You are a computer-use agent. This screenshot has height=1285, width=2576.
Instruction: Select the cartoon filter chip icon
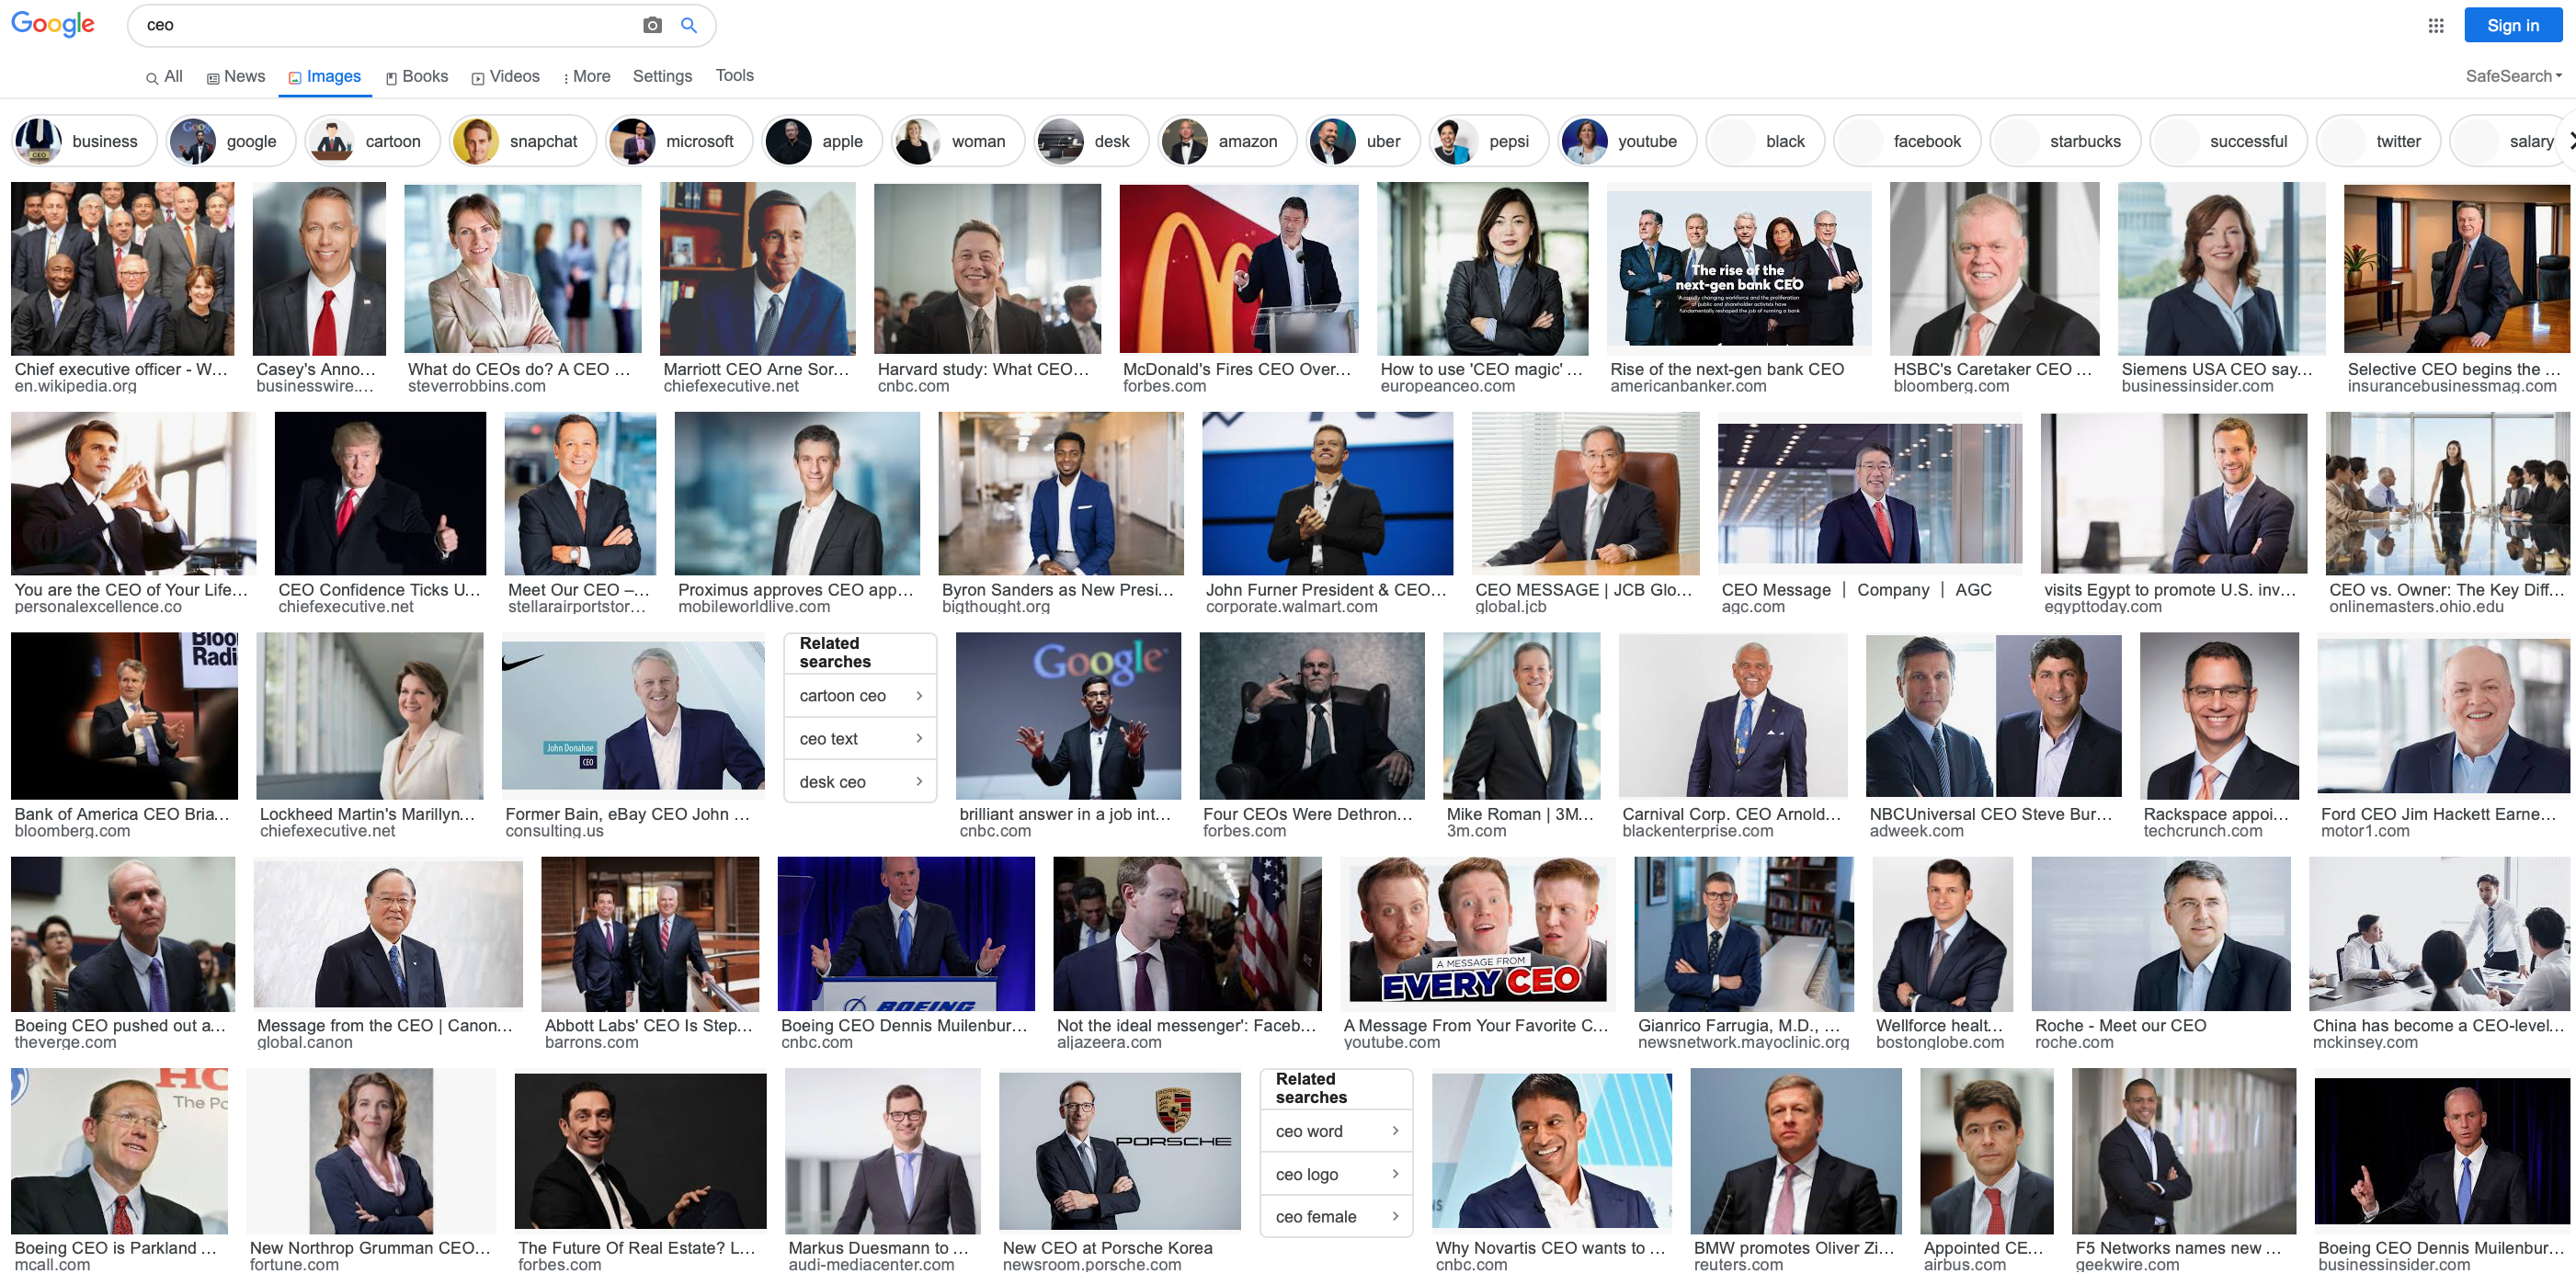pyautogui.click(x=332, y=141)
